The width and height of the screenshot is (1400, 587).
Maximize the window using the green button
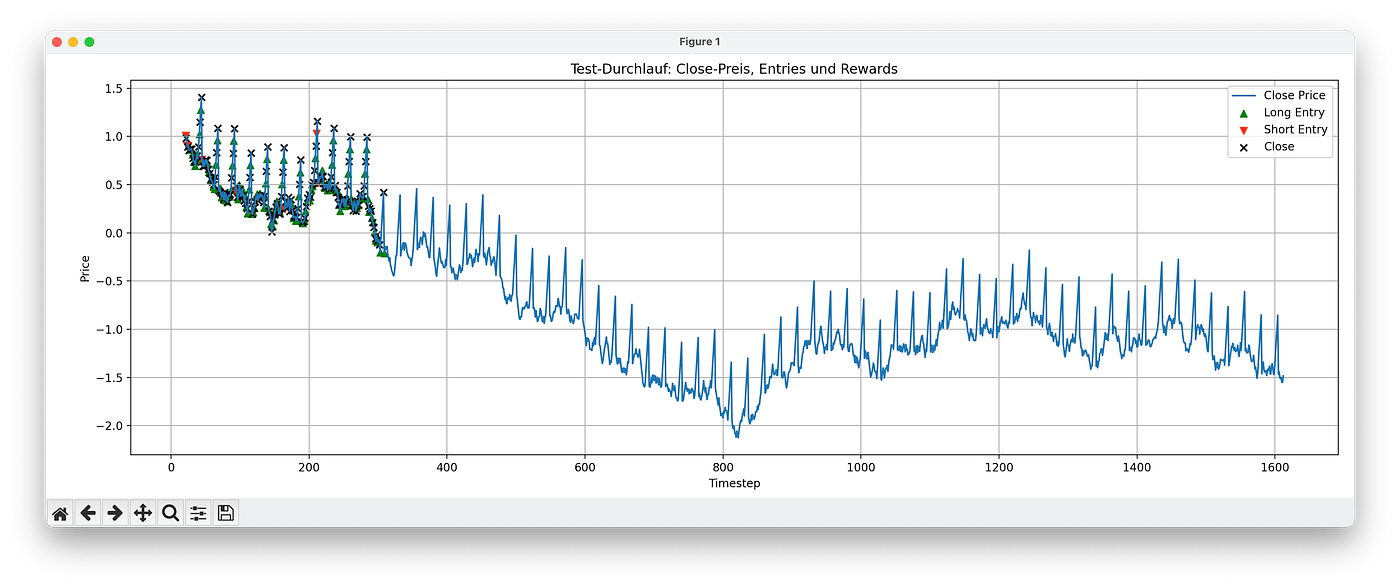[x=89, y=41]
